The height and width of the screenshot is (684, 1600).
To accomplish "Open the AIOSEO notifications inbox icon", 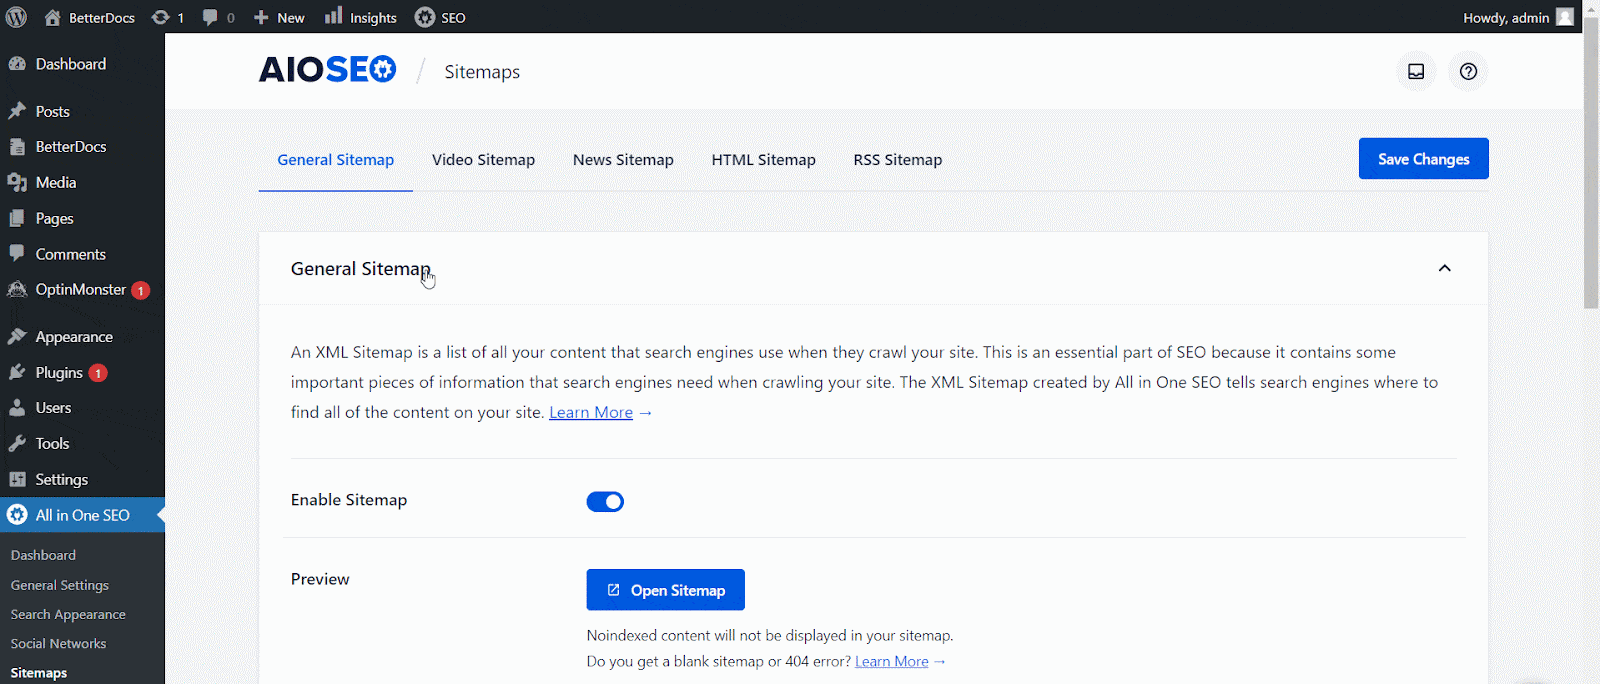I will pos(1416,71).
